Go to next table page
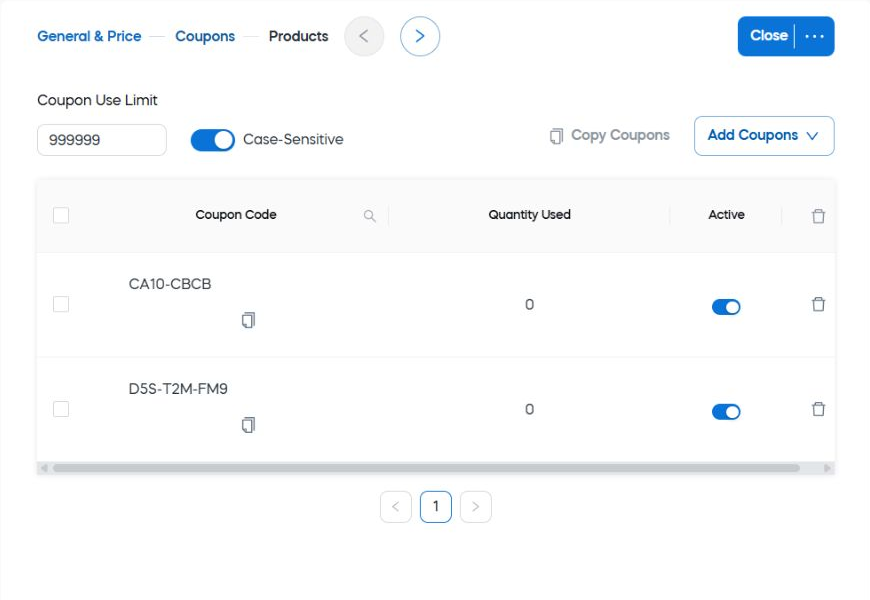Screen dimensions: 870x600 pos(476,507)
